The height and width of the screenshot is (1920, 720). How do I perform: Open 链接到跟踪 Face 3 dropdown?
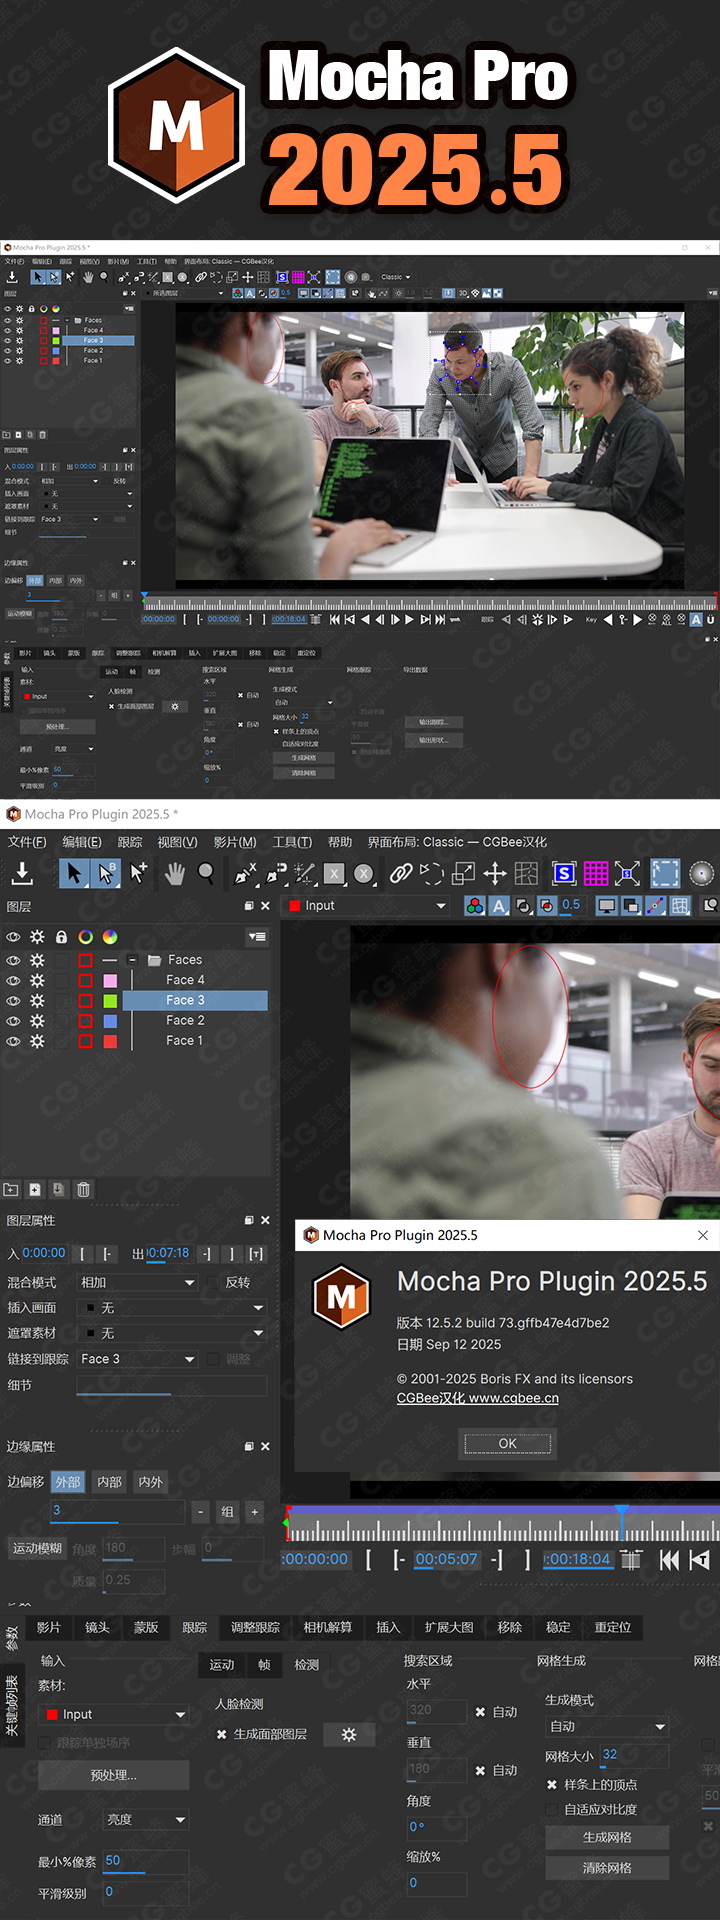pos(137,1359)
